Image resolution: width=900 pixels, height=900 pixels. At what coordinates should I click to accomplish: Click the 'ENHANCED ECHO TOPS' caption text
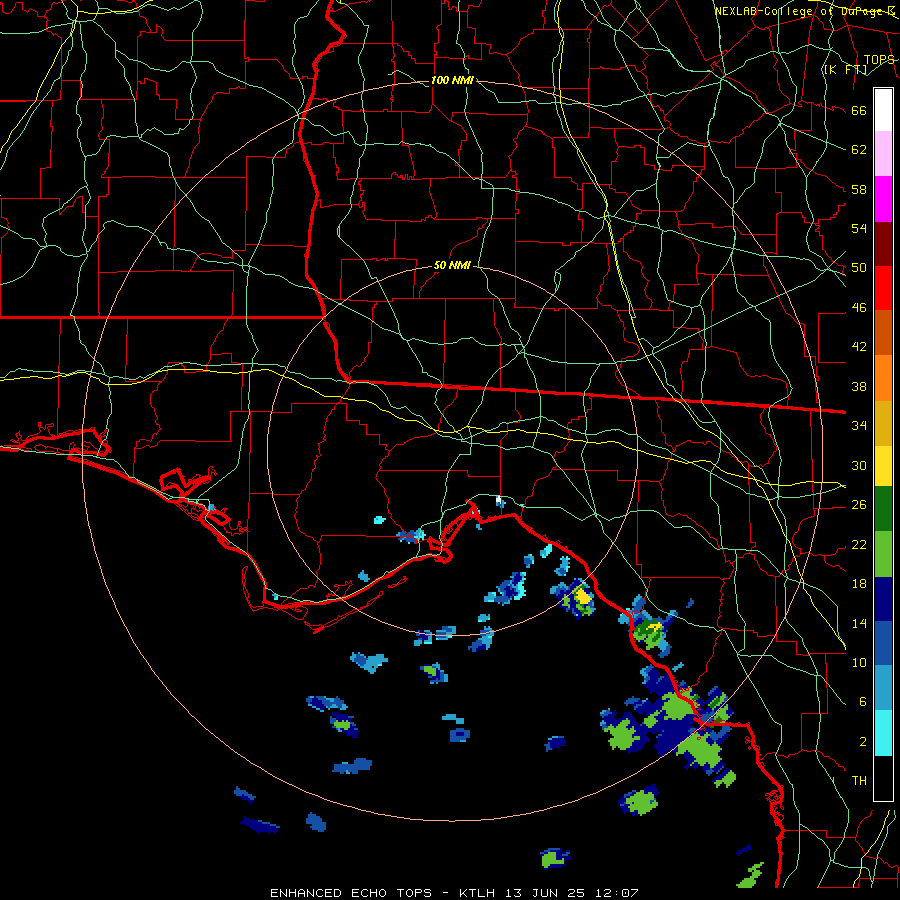tap(351, 893)
